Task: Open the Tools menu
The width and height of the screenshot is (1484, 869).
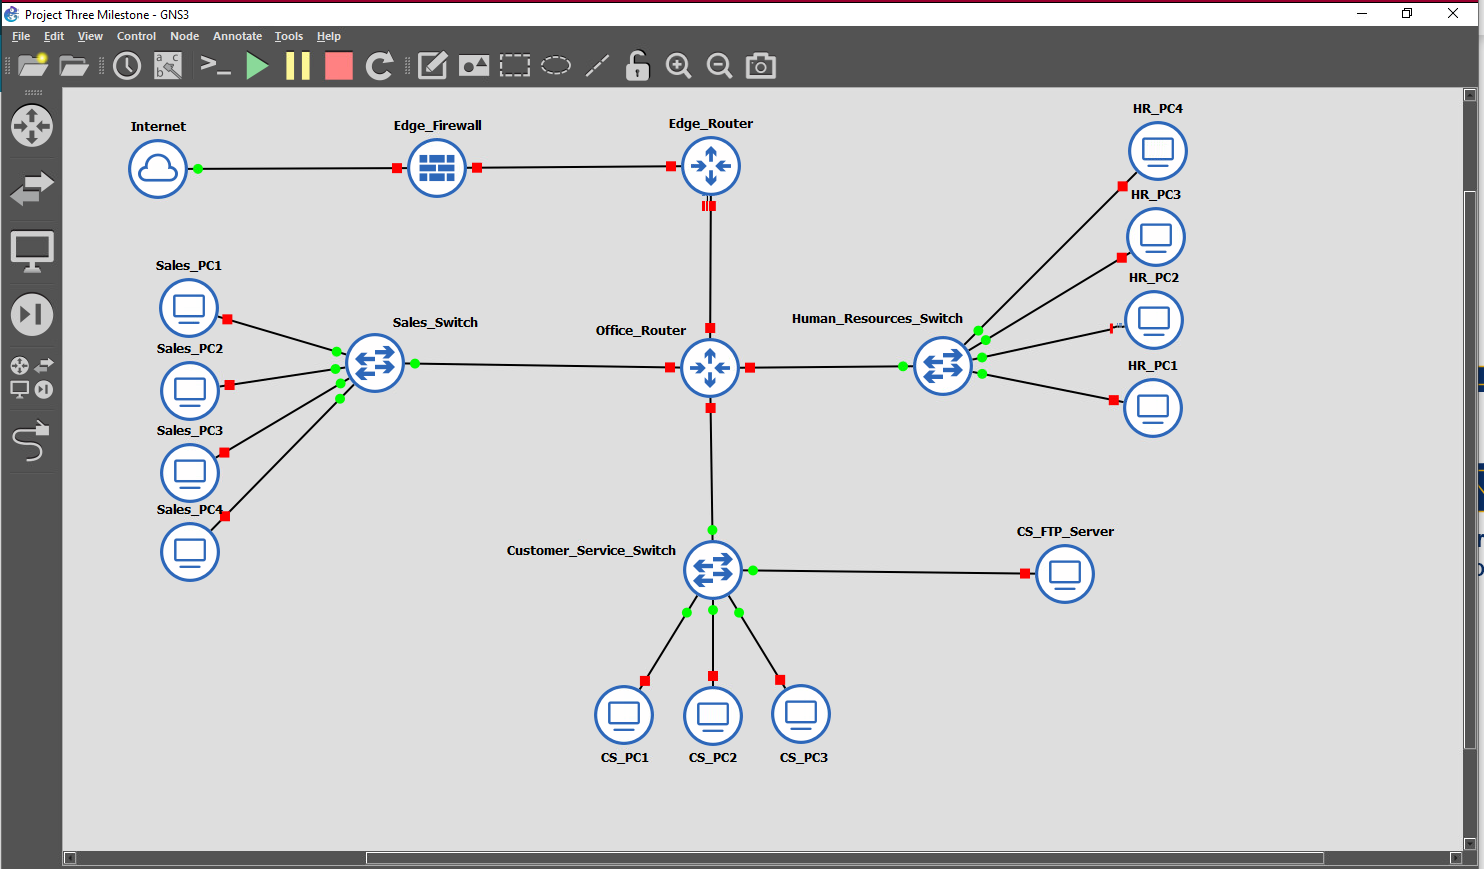Action: 289,36
